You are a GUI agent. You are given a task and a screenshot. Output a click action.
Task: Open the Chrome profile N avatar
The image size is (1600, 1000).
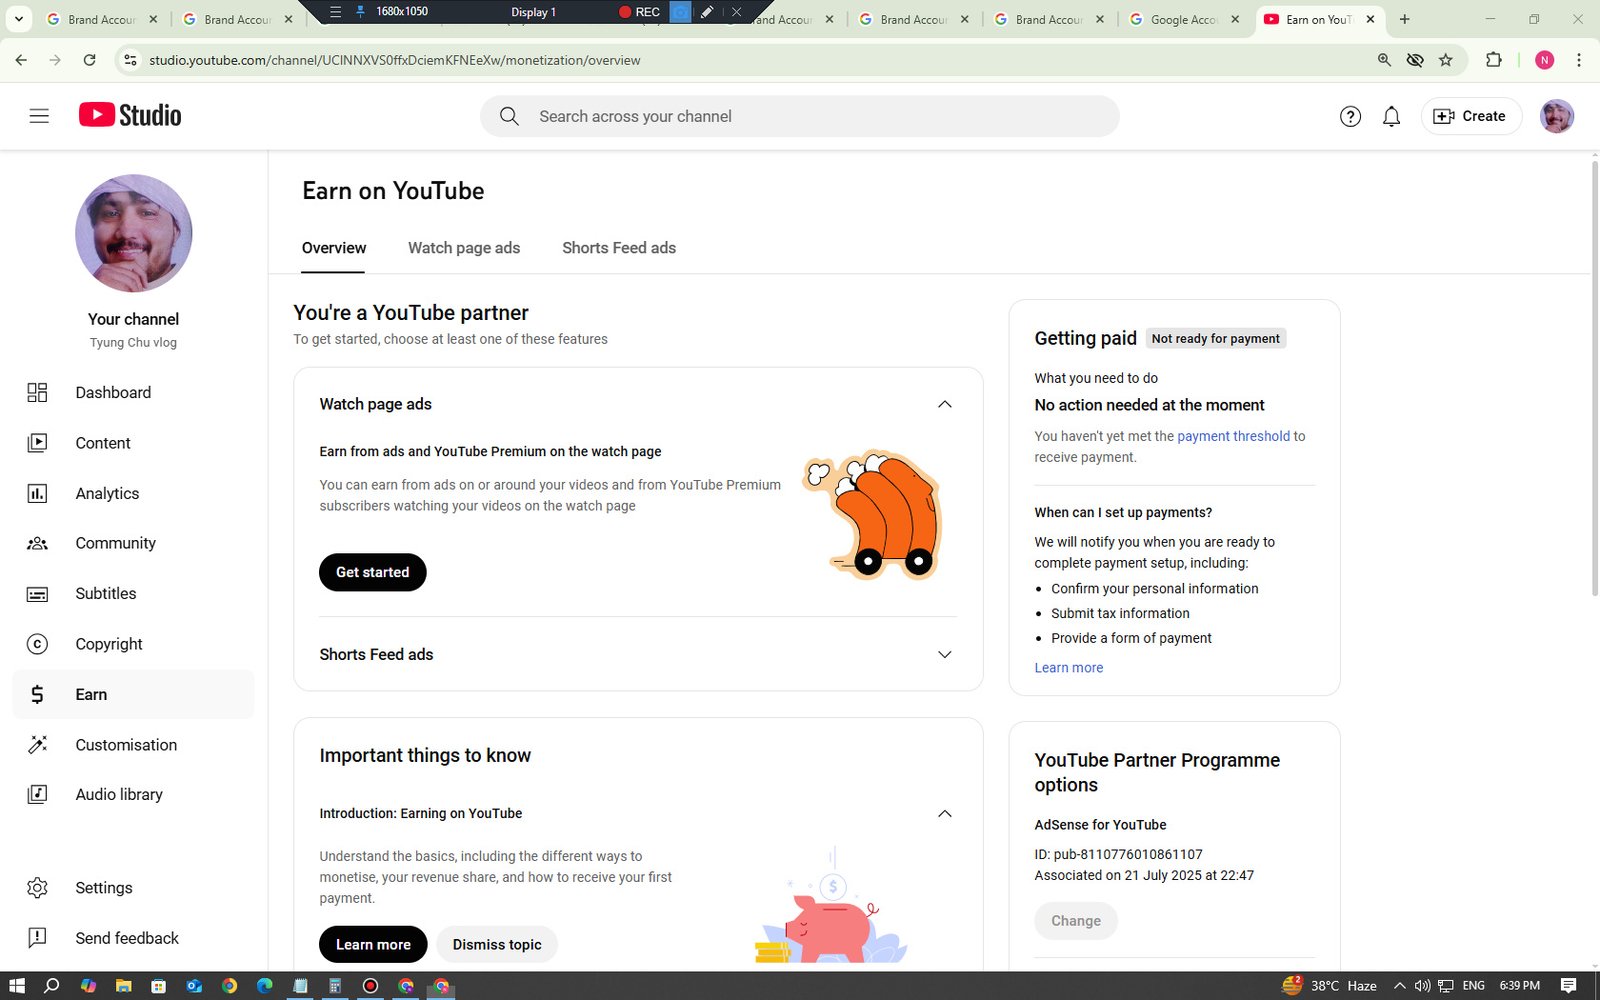tap(1544, 60)
